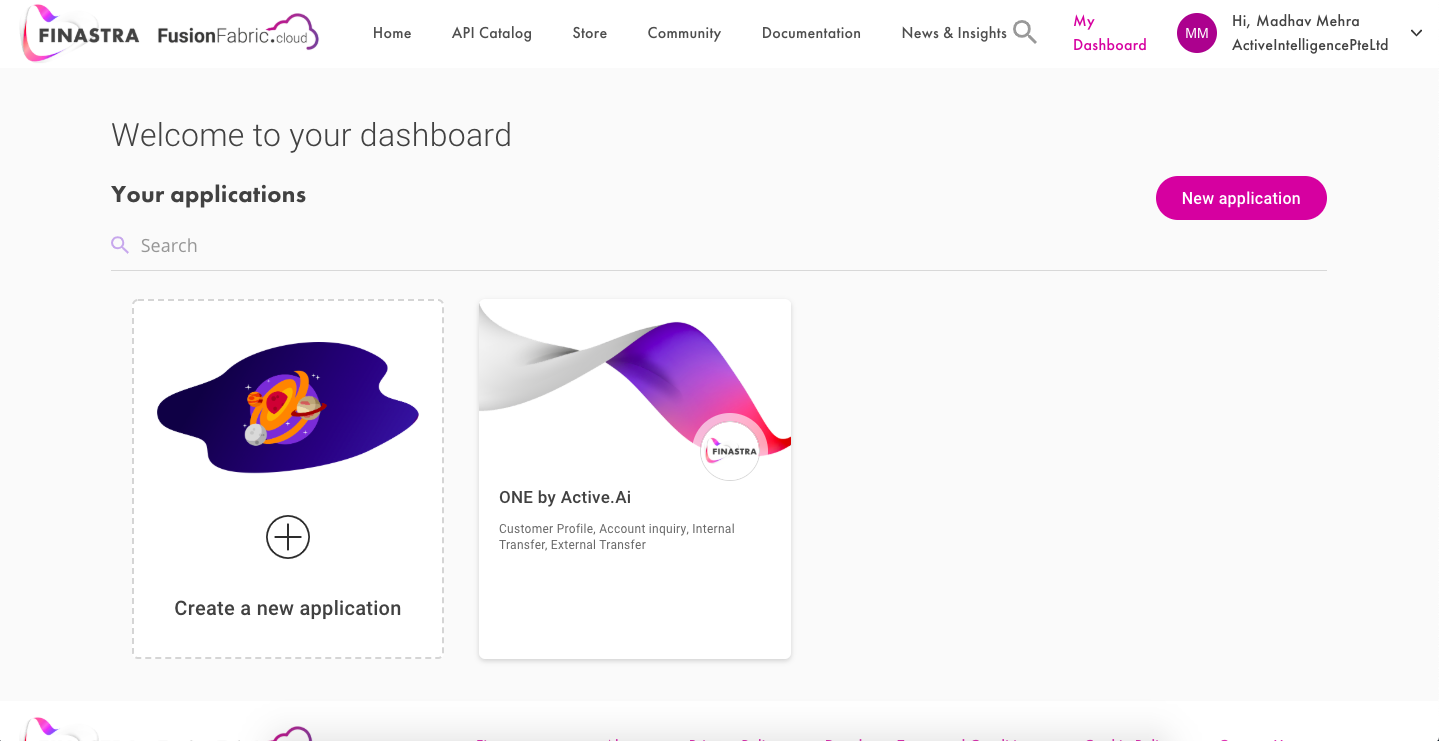1439x741 pixels.
Task: Open the API Catalog menu
Action: (x=492, y=33)
